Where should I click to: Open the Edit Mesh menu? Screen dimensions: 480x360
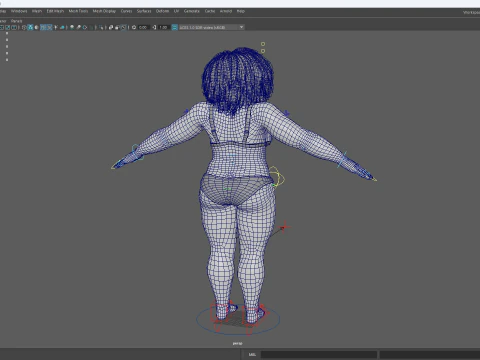(55, 11)
